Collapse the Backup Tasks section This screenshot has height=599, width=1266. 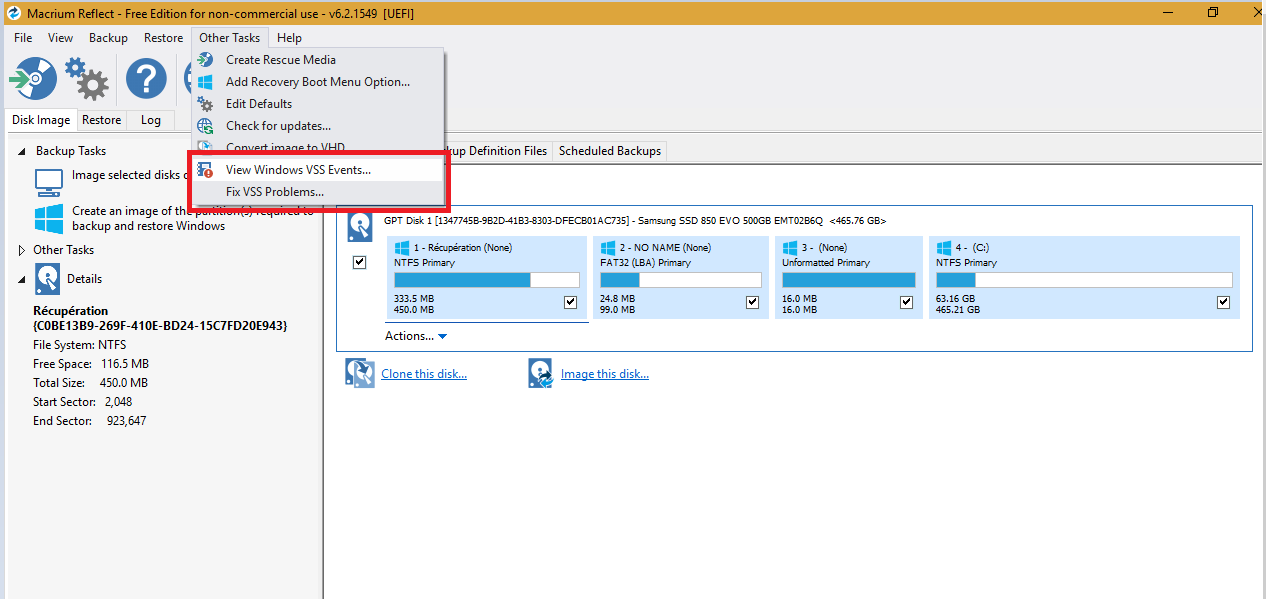(22, 151)
